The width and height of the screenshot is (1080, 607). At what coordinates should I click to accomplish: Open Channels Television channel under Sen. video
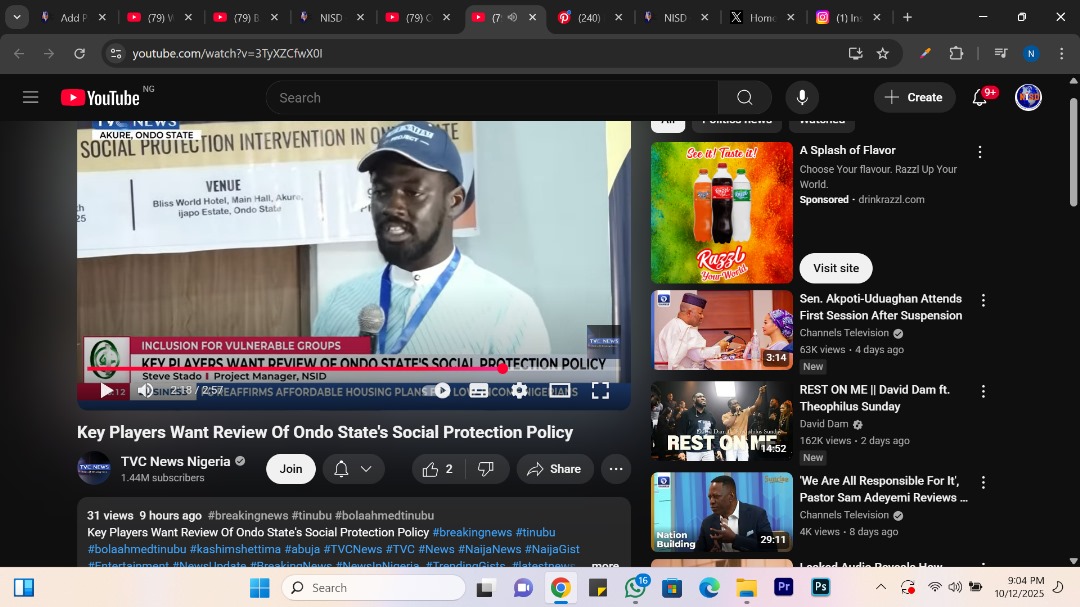(844, 333)
